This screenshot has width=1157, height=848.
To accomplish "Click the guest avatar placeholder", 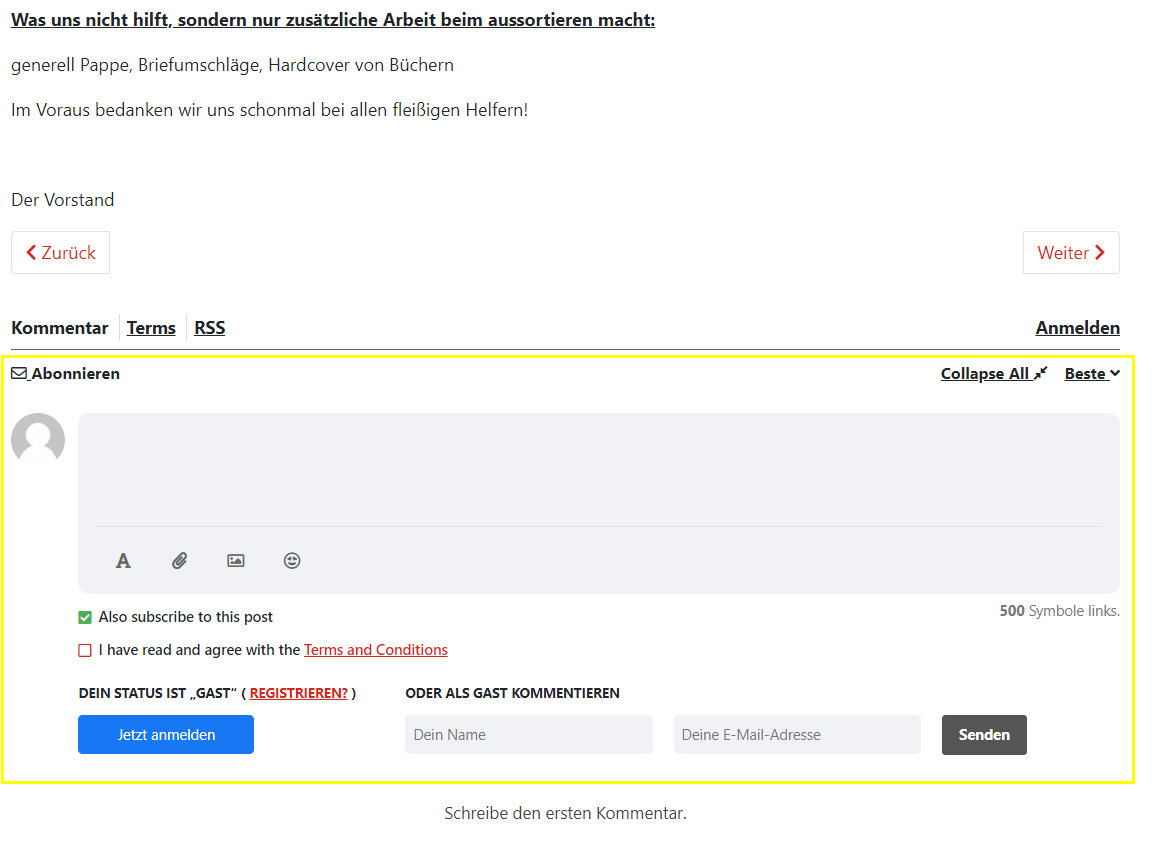I will point(38,439).
